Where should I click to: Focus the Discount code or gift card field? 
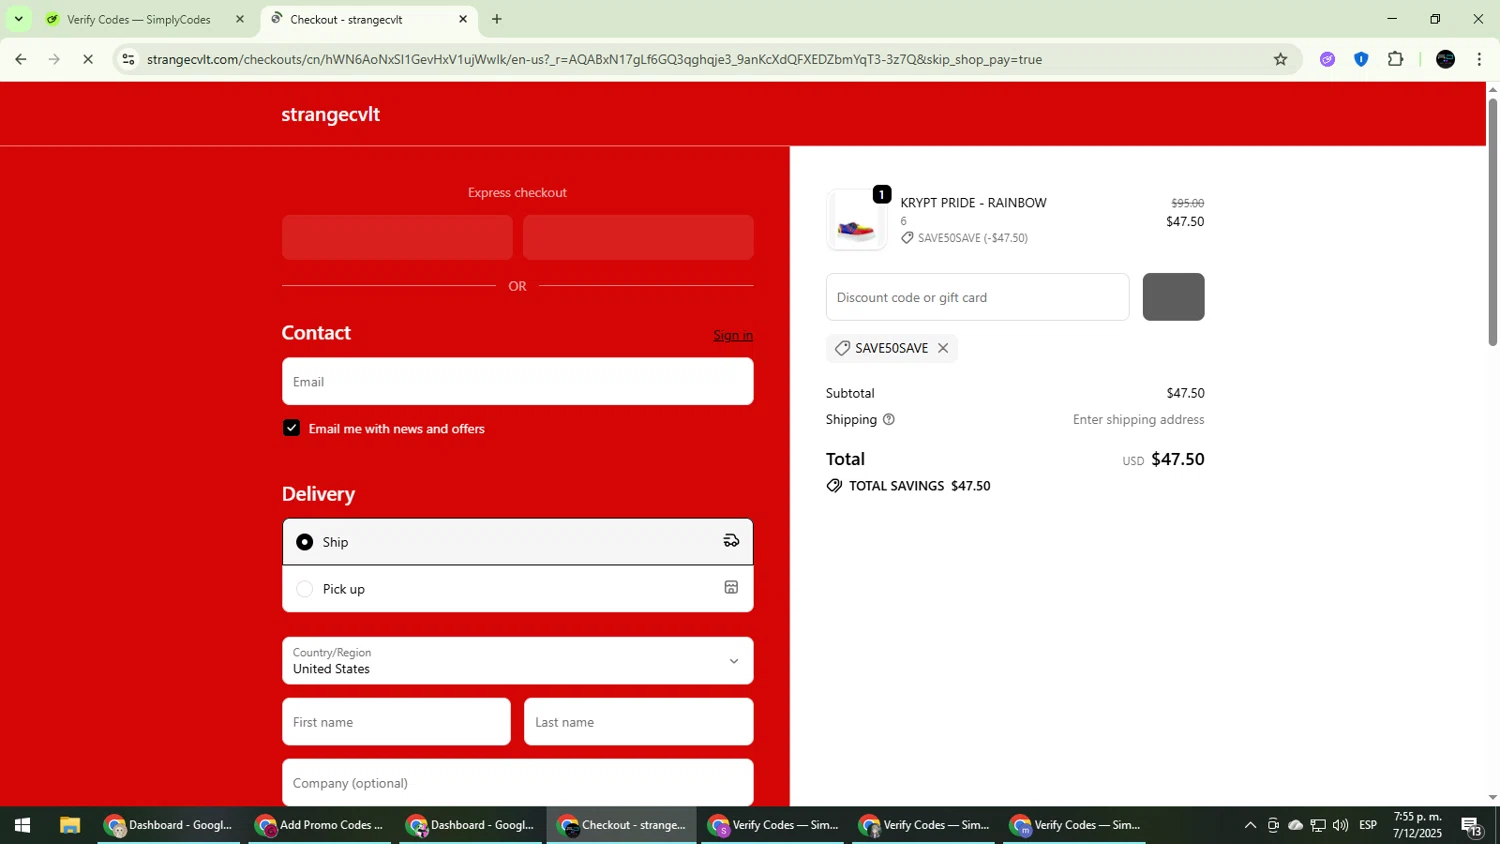pos(977,297)
